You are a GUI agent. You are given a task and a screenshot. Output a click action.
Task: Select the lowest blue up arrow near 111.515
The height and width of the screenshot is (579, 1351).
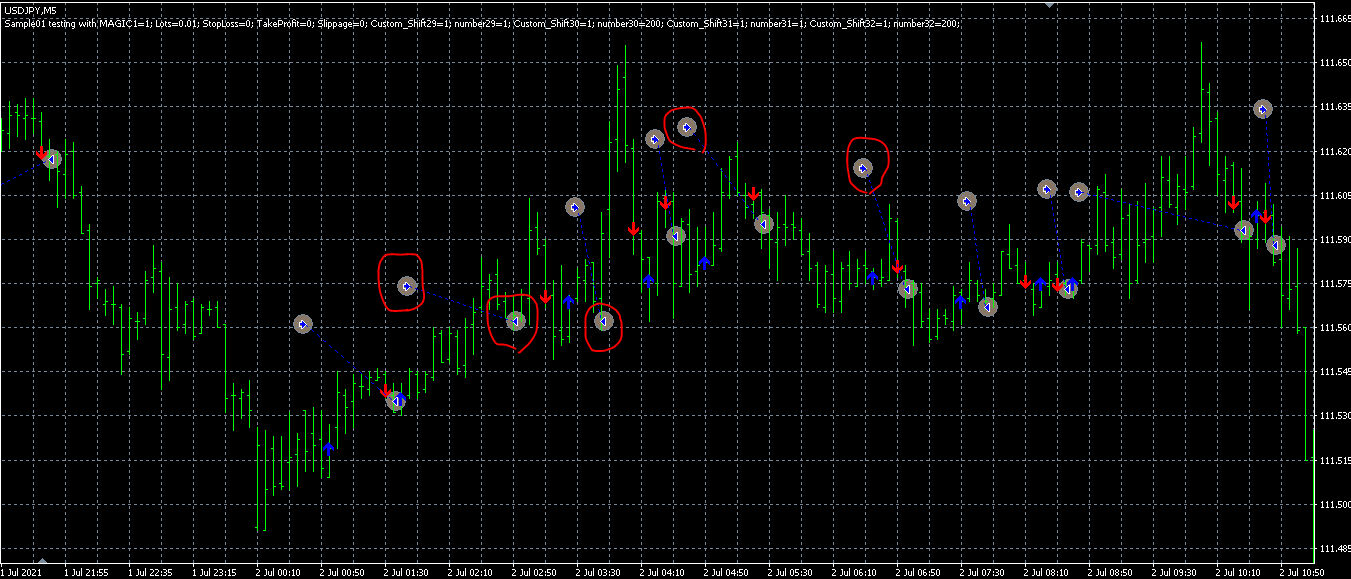(328, 448)
